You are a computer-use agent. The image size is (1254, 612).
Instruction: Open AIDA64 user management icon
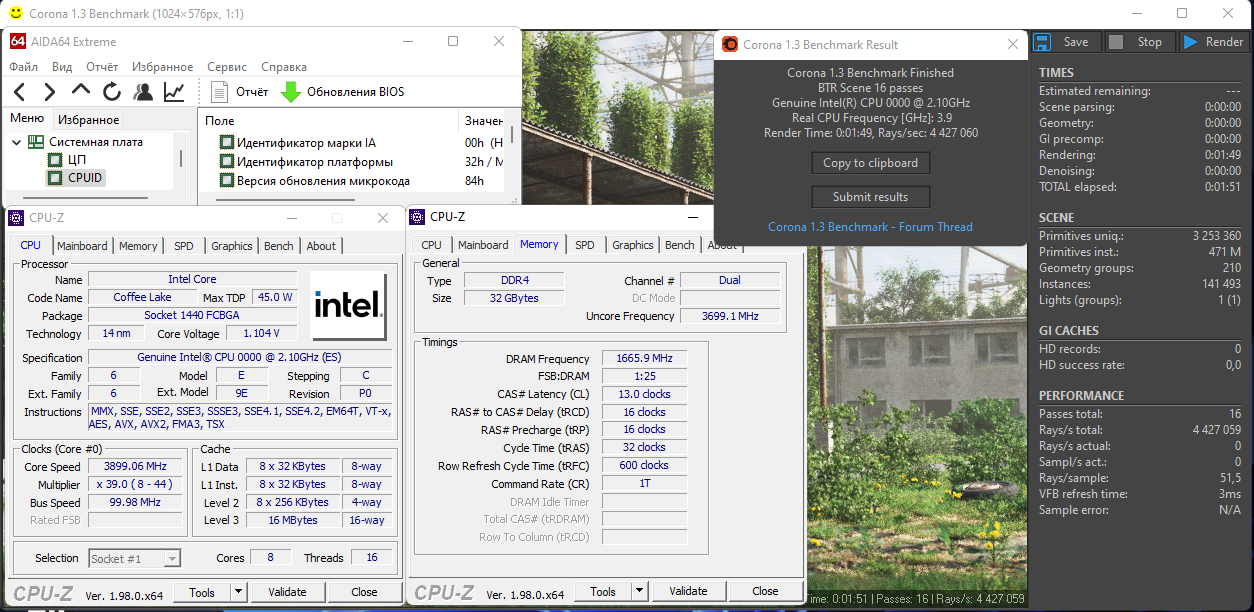[143, 92]
